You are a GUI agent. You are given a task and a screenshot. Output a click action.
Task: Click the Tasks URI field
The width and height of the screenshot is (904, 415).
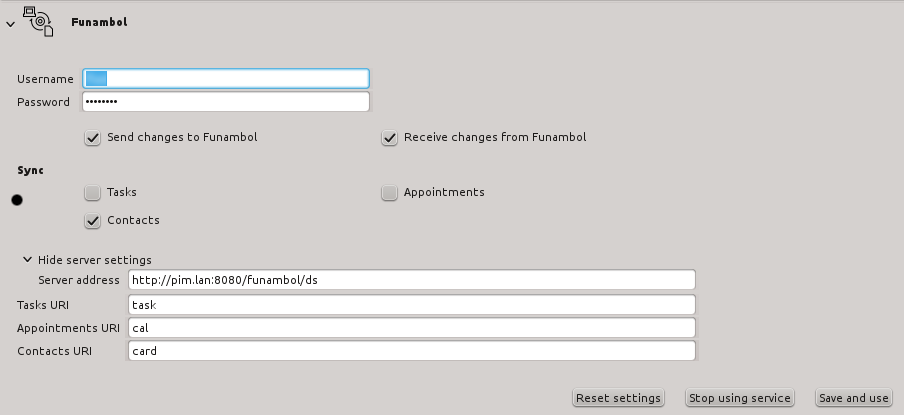coord(412,304)
